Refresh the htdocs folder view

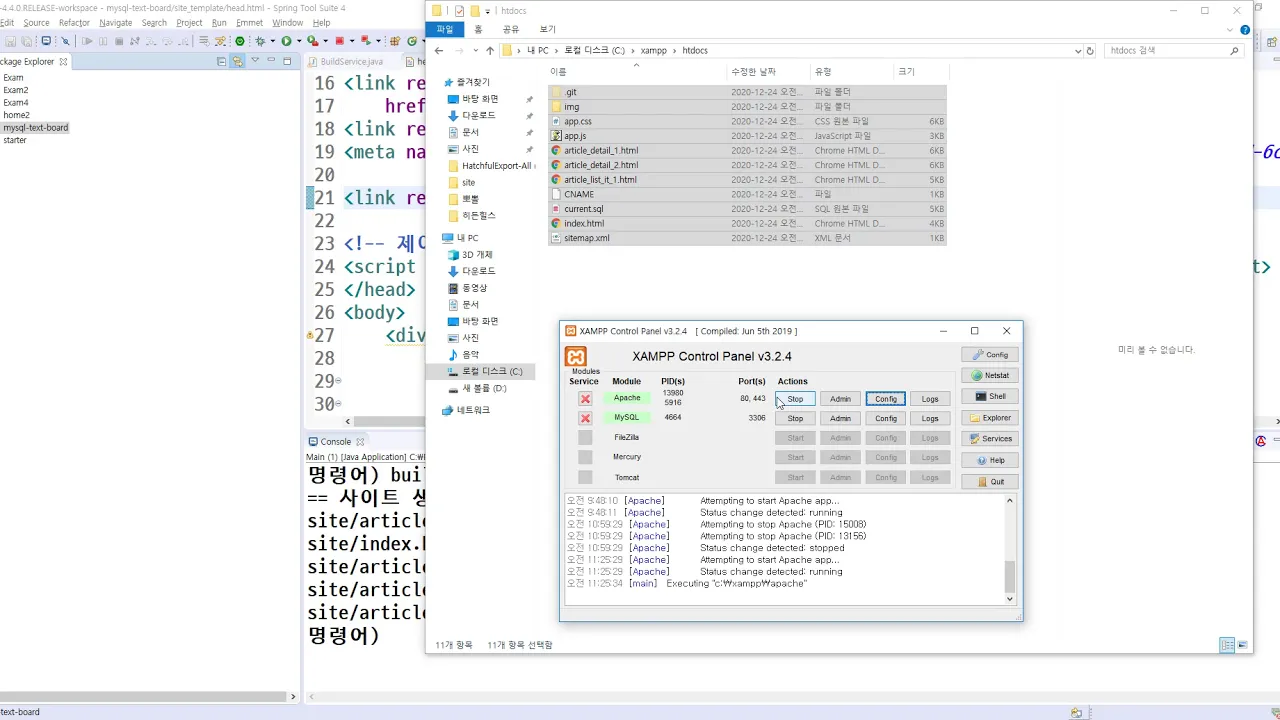[1091, 50]
